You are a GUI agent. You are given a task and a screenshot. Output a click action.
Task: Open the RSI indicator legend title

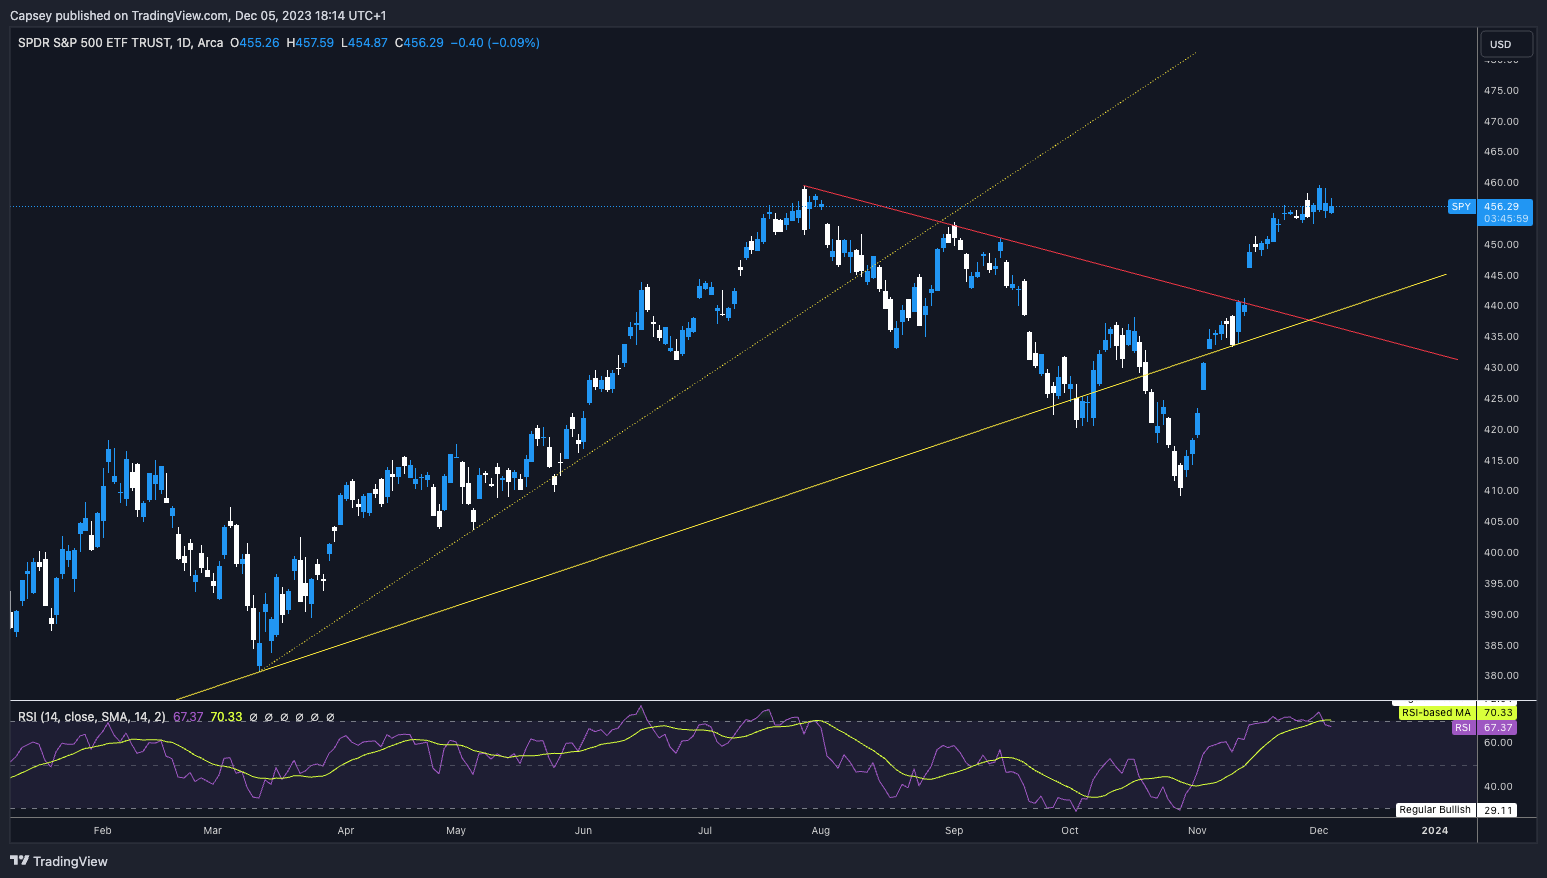click(90, 717)
